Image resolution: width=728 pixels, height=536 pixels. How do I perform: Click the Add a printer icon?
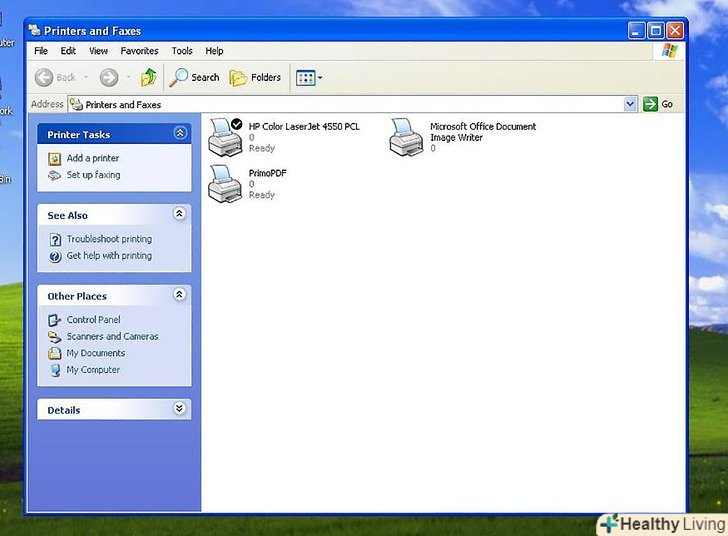[x=55, y=159]
